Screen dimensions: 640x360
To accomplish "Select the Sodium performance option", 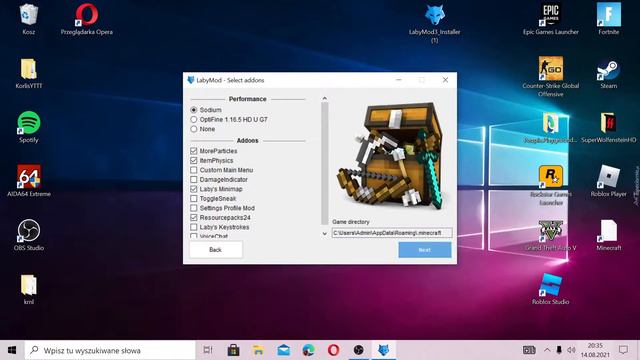I will [x=193, y=110].
